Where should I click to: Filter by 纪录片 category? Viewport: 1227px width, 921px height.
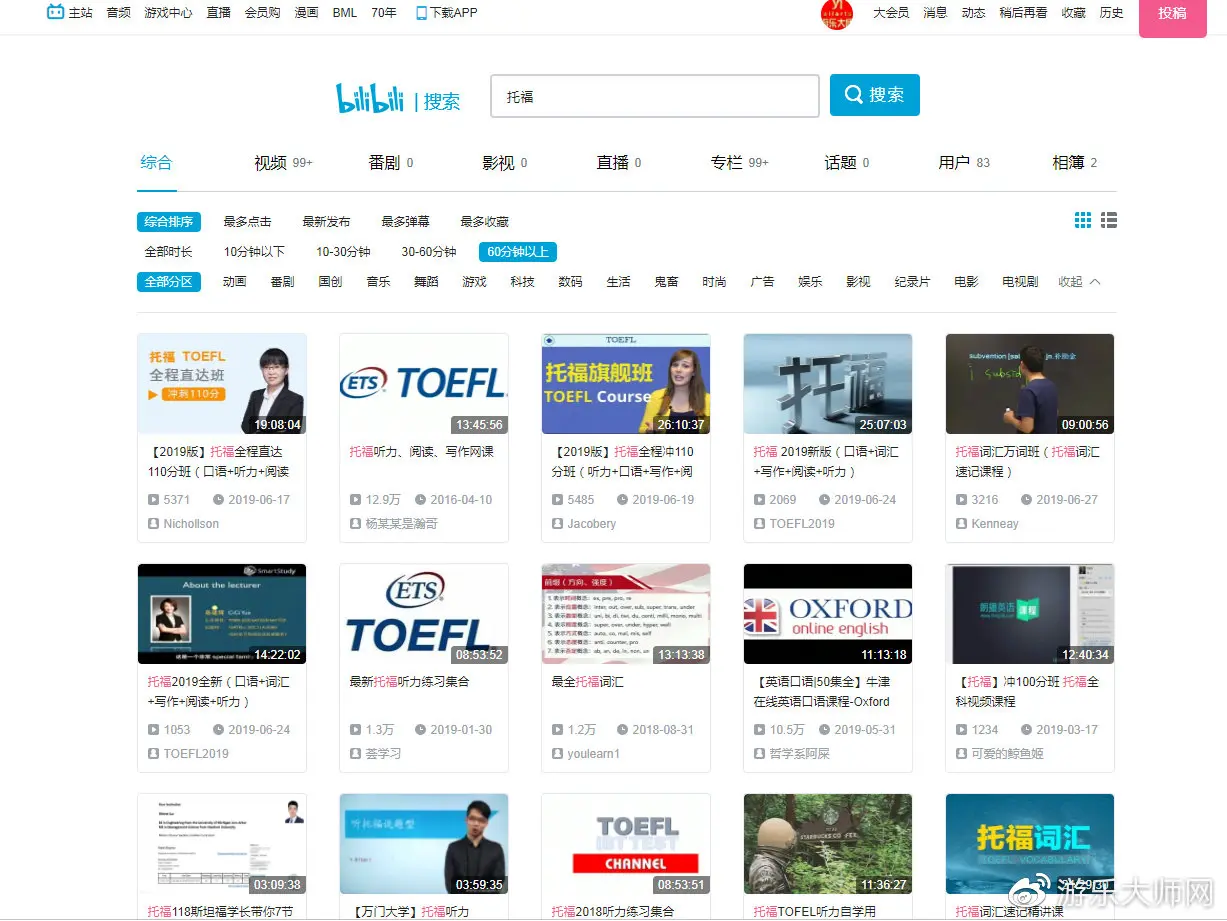tap(912, 282)
